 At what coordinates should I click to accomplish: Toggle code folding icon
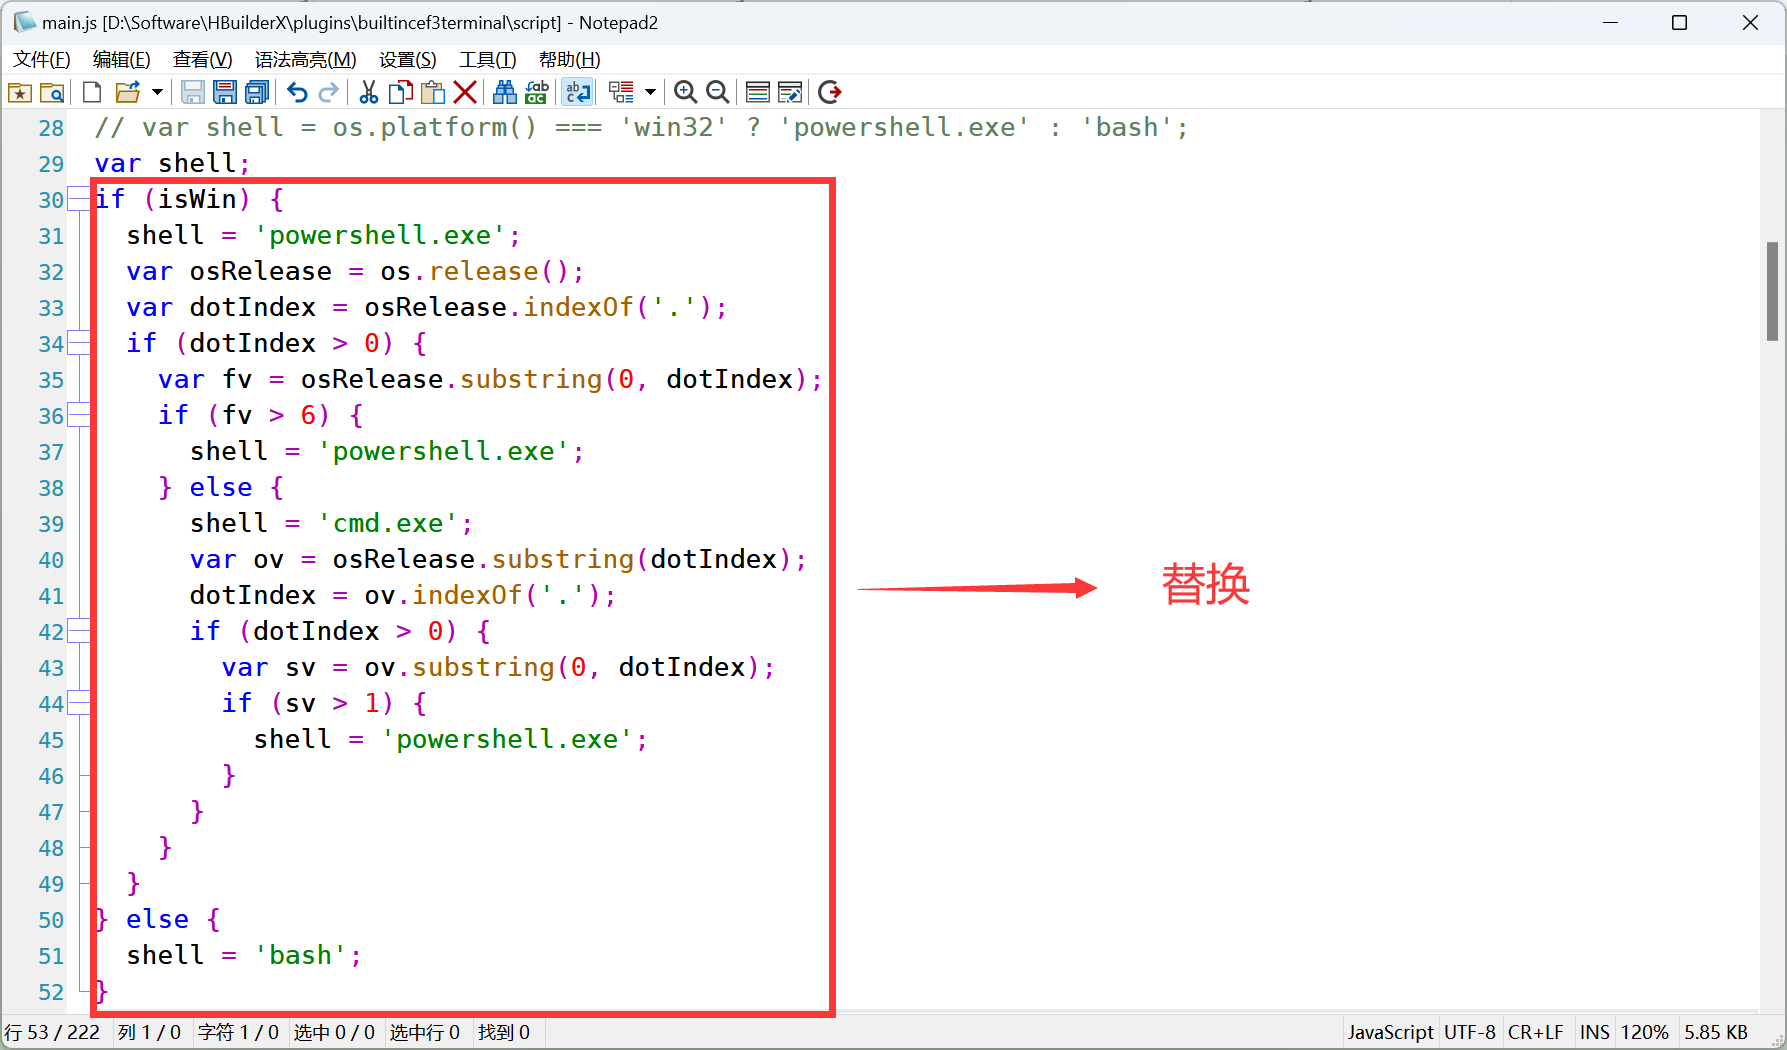click(x=621, y=93)
